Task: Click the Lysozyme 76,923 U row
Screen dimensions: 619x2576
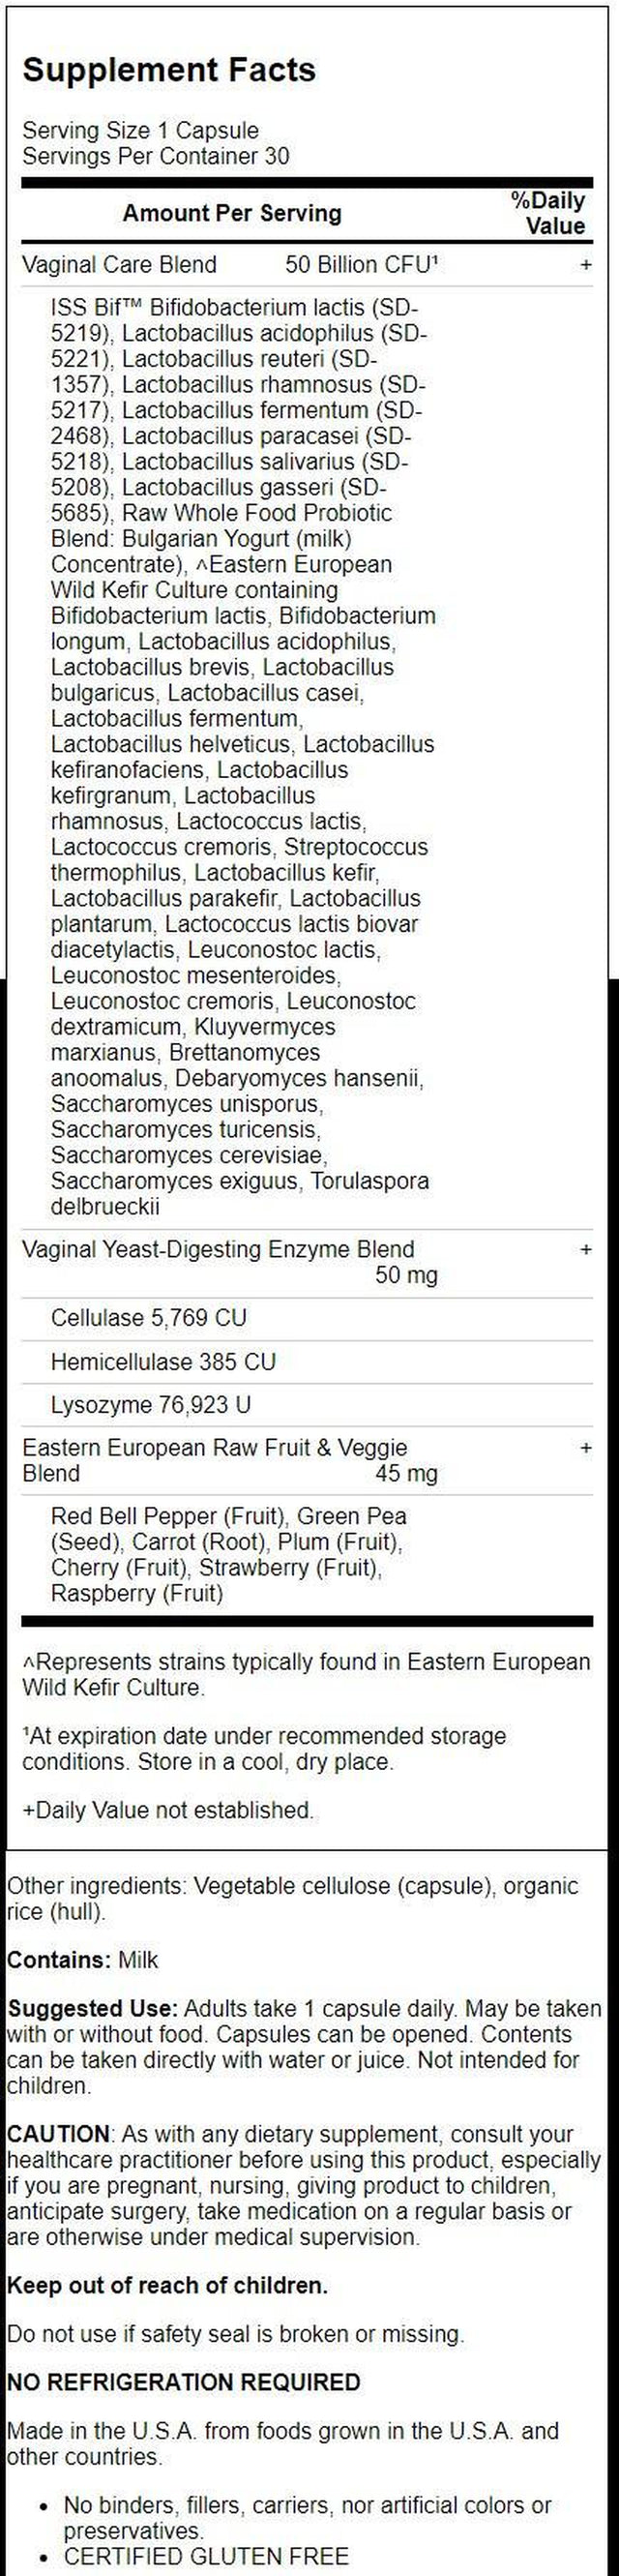Action: point(151,1405)
